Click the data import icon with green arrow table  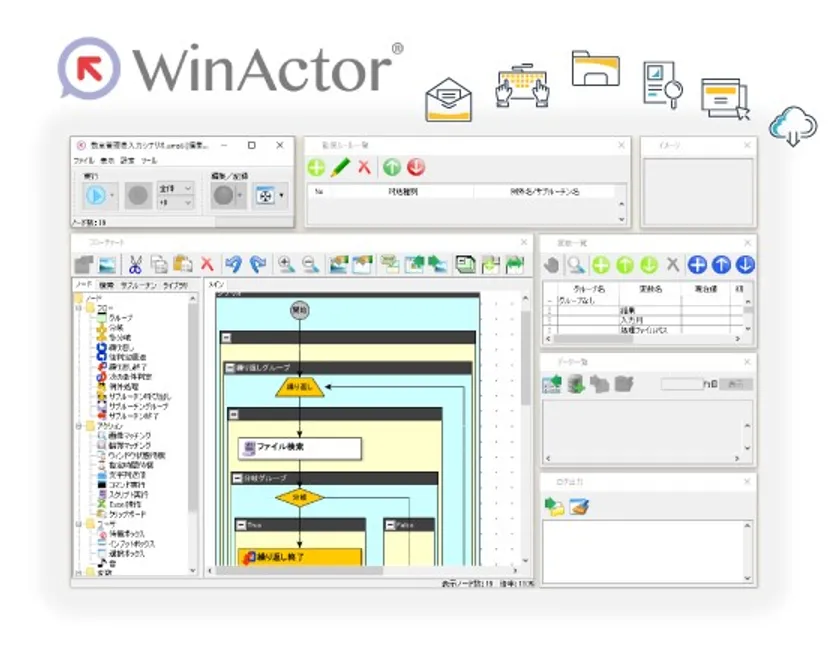[x=552, y=384]
